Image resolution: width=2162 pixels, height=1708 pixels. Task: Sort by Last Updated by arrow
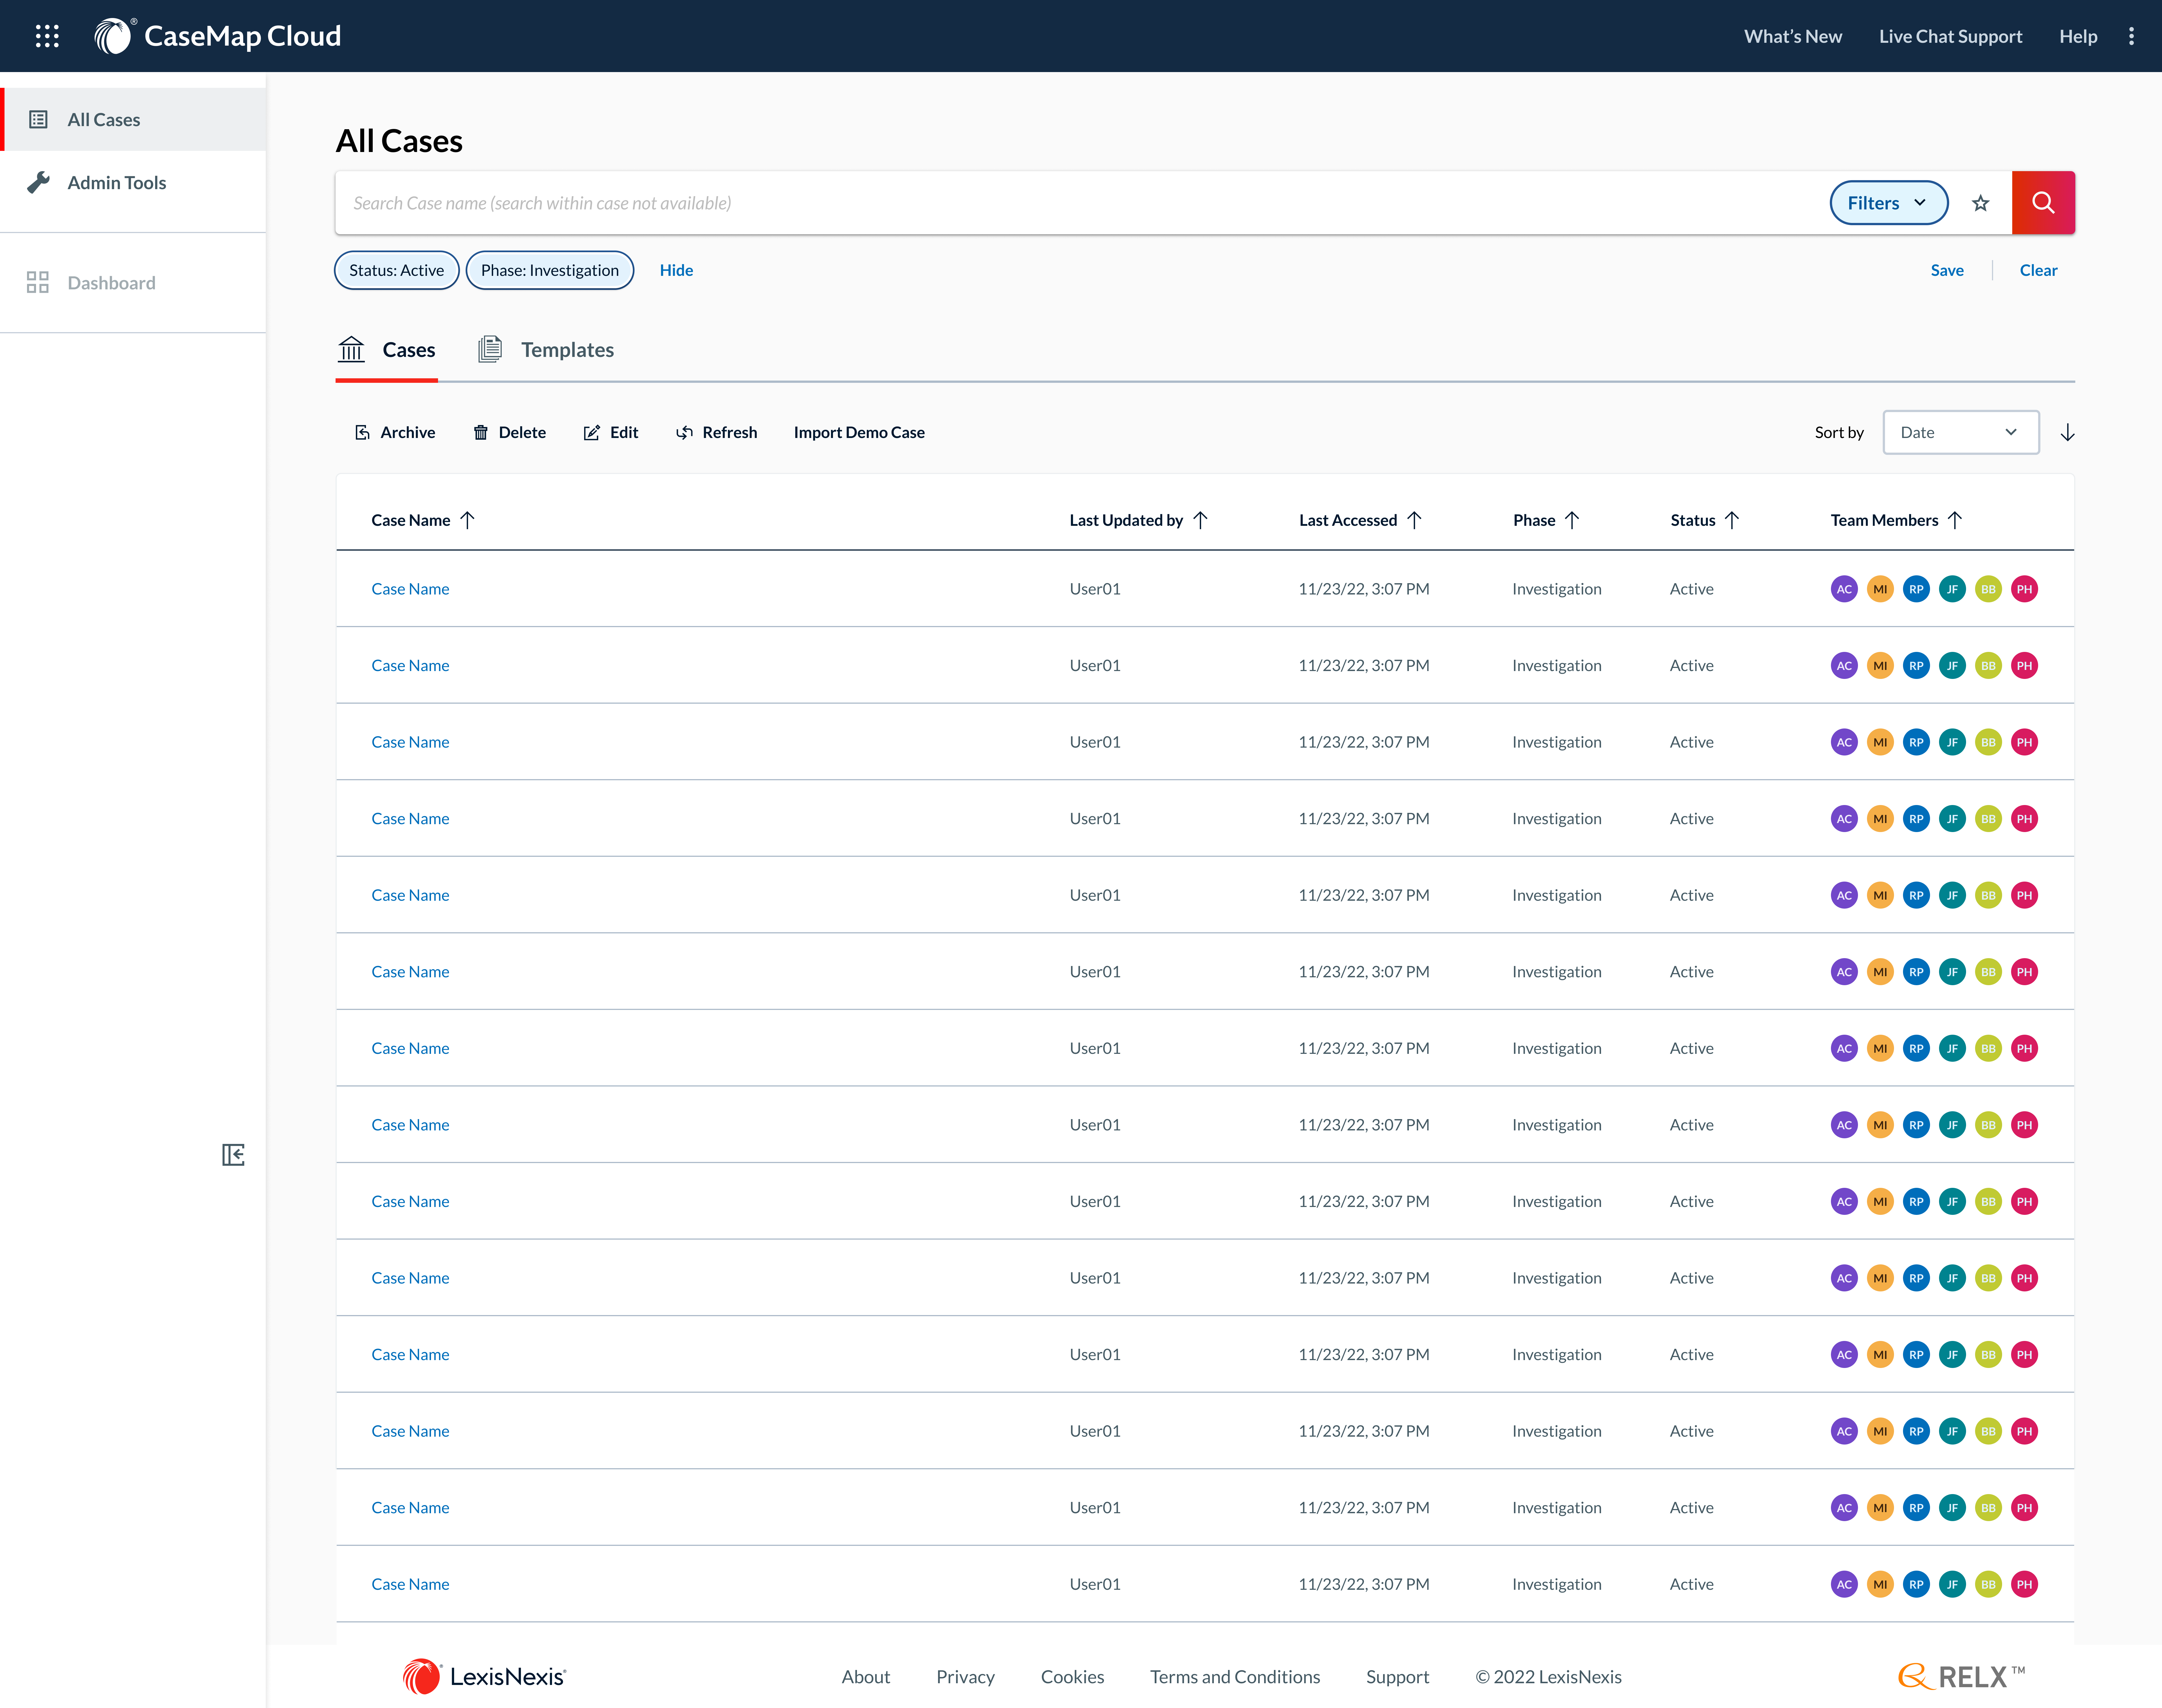click(1200, 520)
